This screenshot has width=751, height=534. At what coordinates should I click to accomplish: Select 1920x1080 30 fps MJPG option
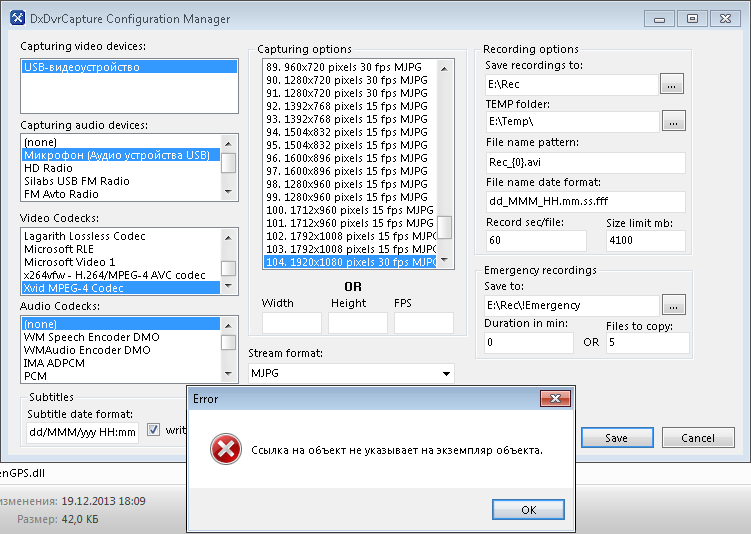[x=348, y=262]
